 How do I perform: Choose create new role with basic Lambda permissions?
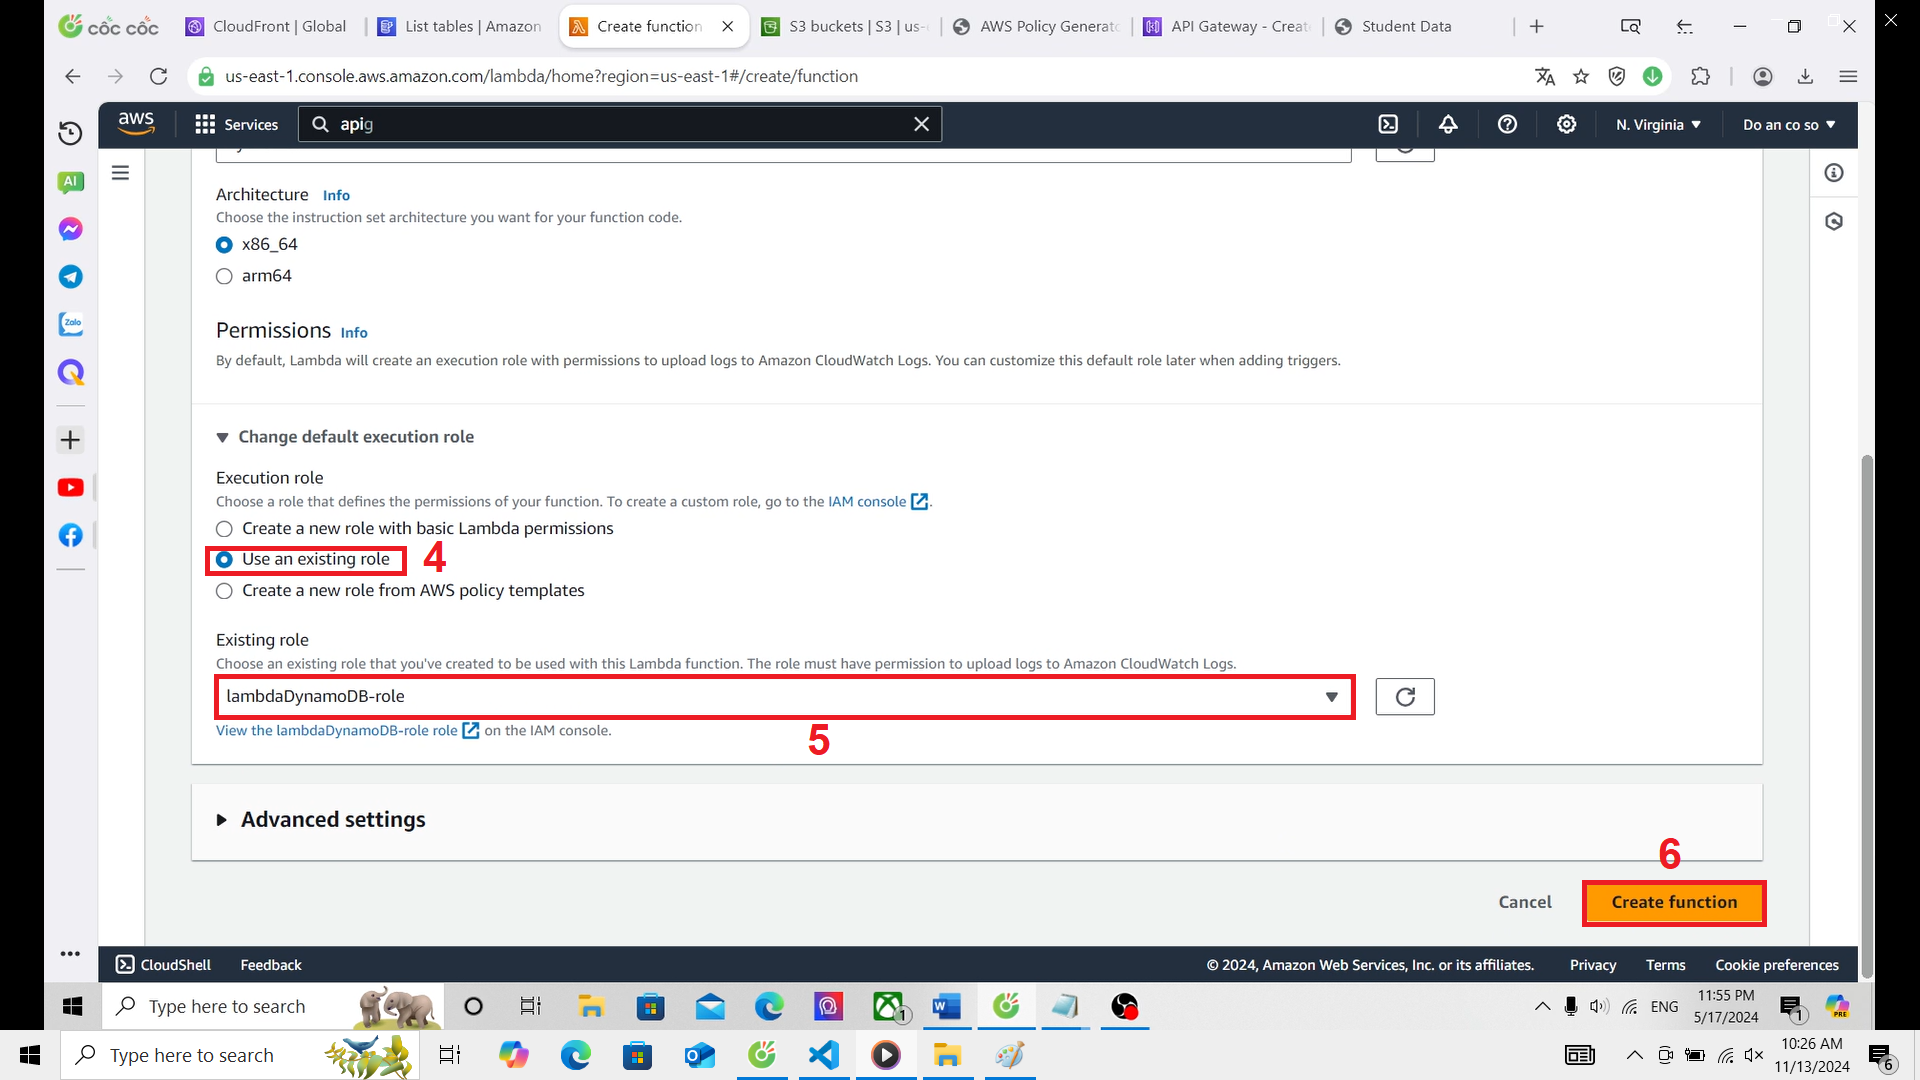(224, 529)
